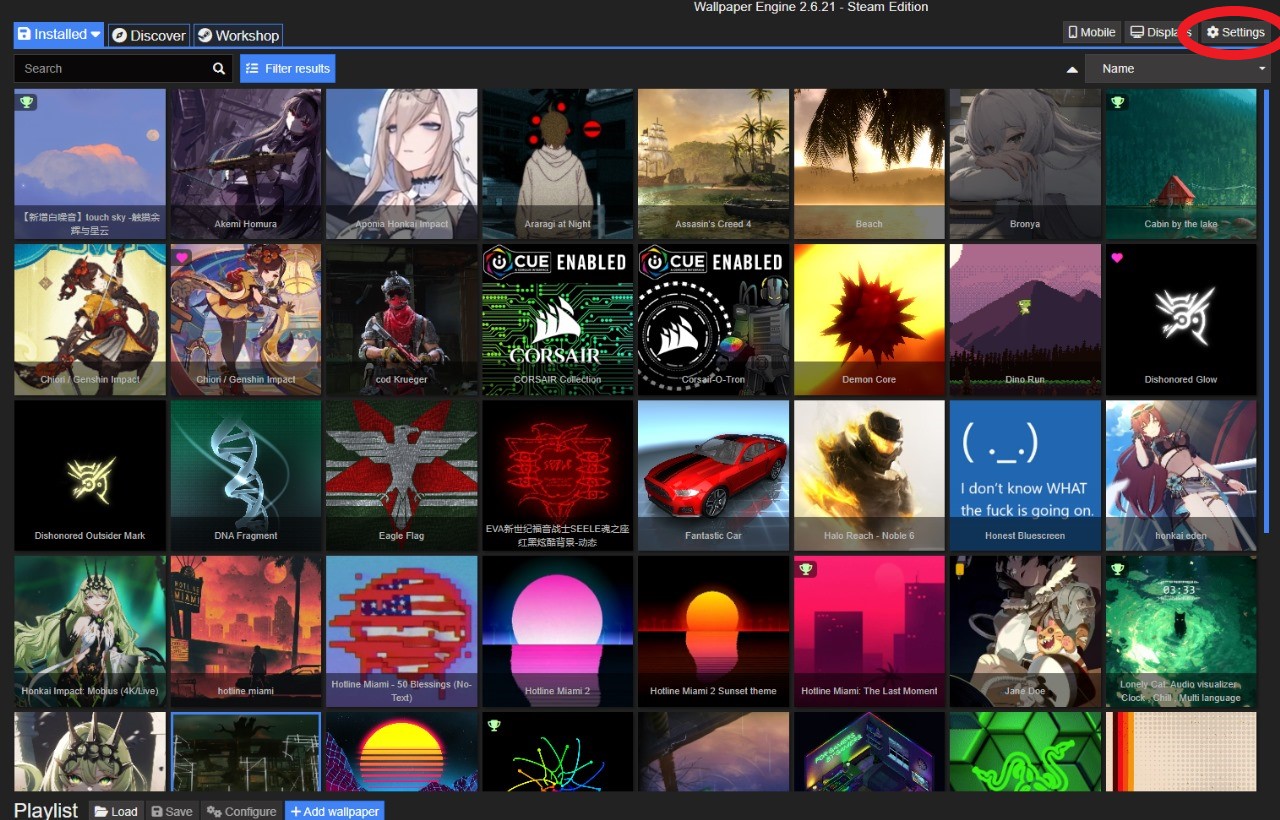This screenshot has height=820, width=1280.
Task: Focus the Search input field
Action: (111, 69)
